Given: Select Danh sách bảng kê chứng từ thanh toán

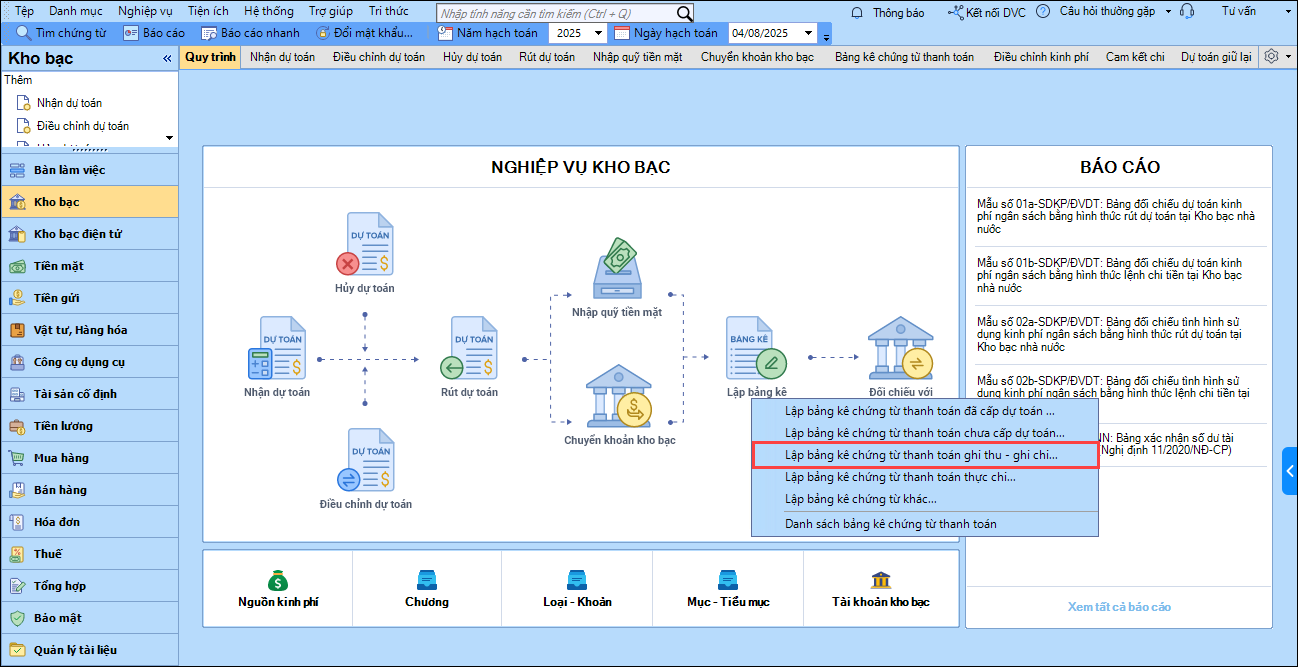Looking at the screenshot, I should tap(925, 523).
